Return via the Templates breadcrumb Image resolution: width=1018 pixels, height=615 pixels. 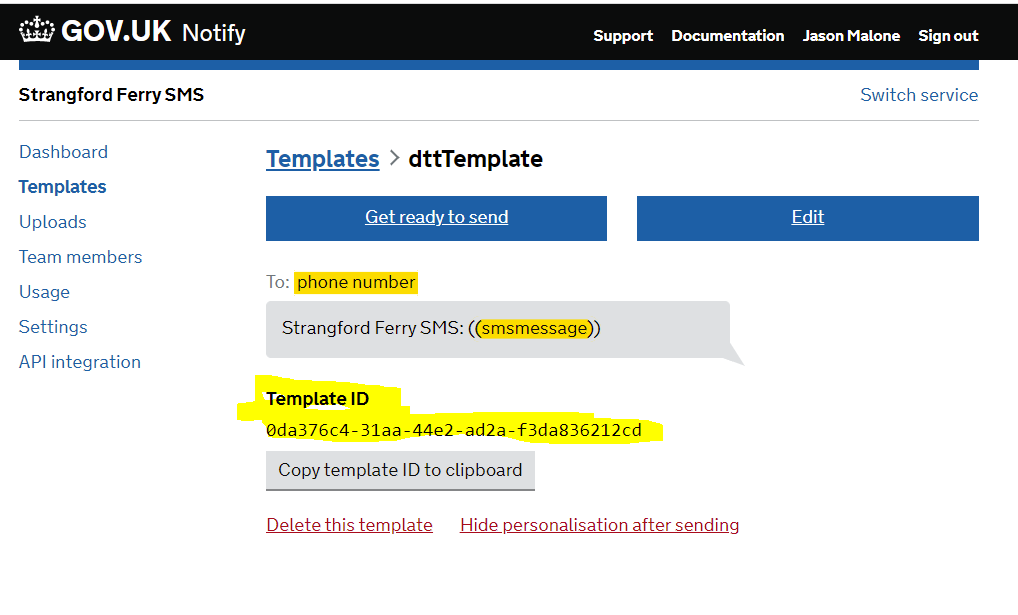(x=322, y=158)
